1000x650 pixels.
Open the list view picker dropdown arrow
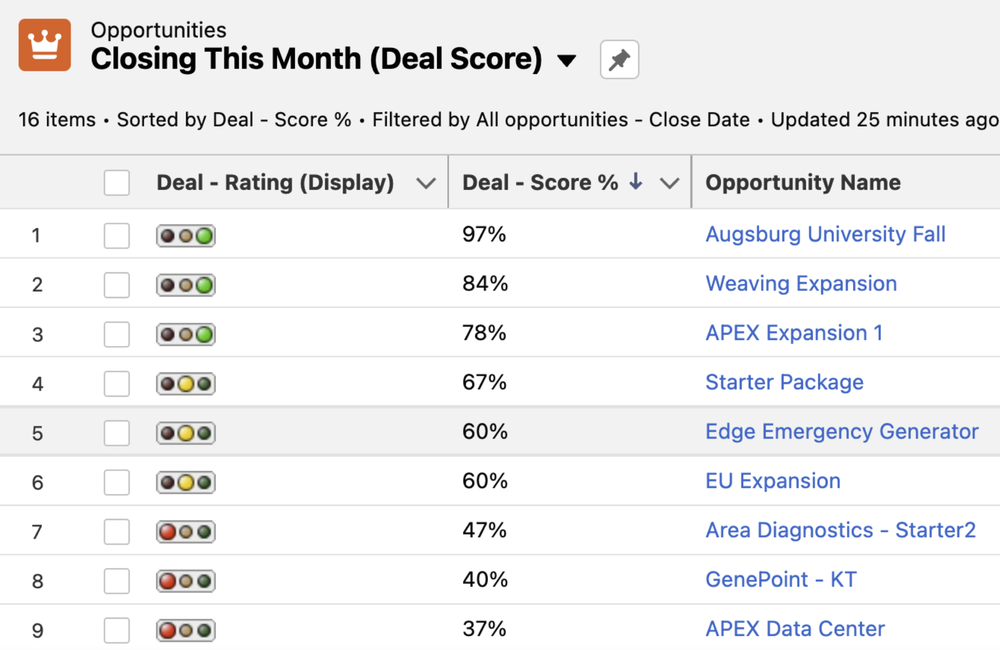[x=566, y=61]
